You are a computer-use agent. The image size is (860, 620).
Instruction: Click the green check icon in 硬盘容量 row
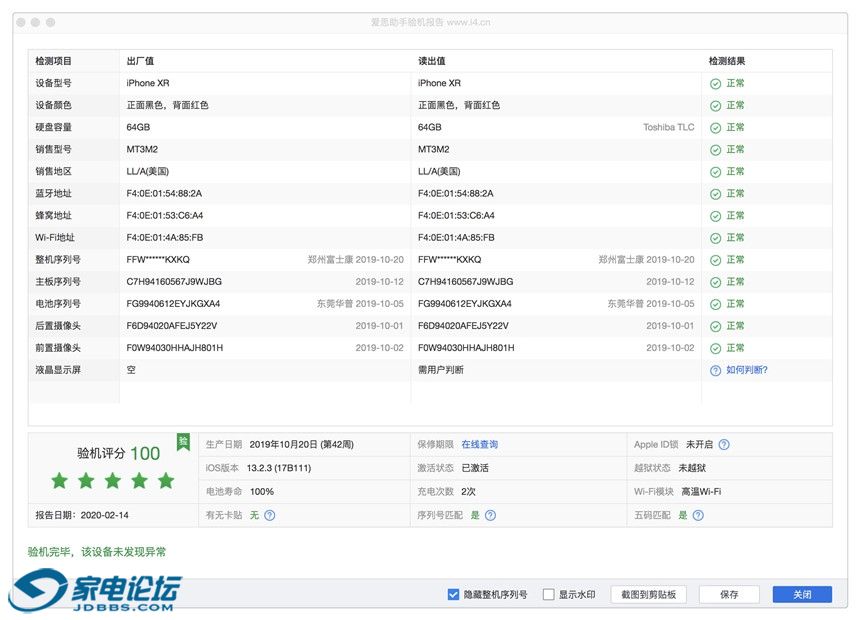pos(715,128)
